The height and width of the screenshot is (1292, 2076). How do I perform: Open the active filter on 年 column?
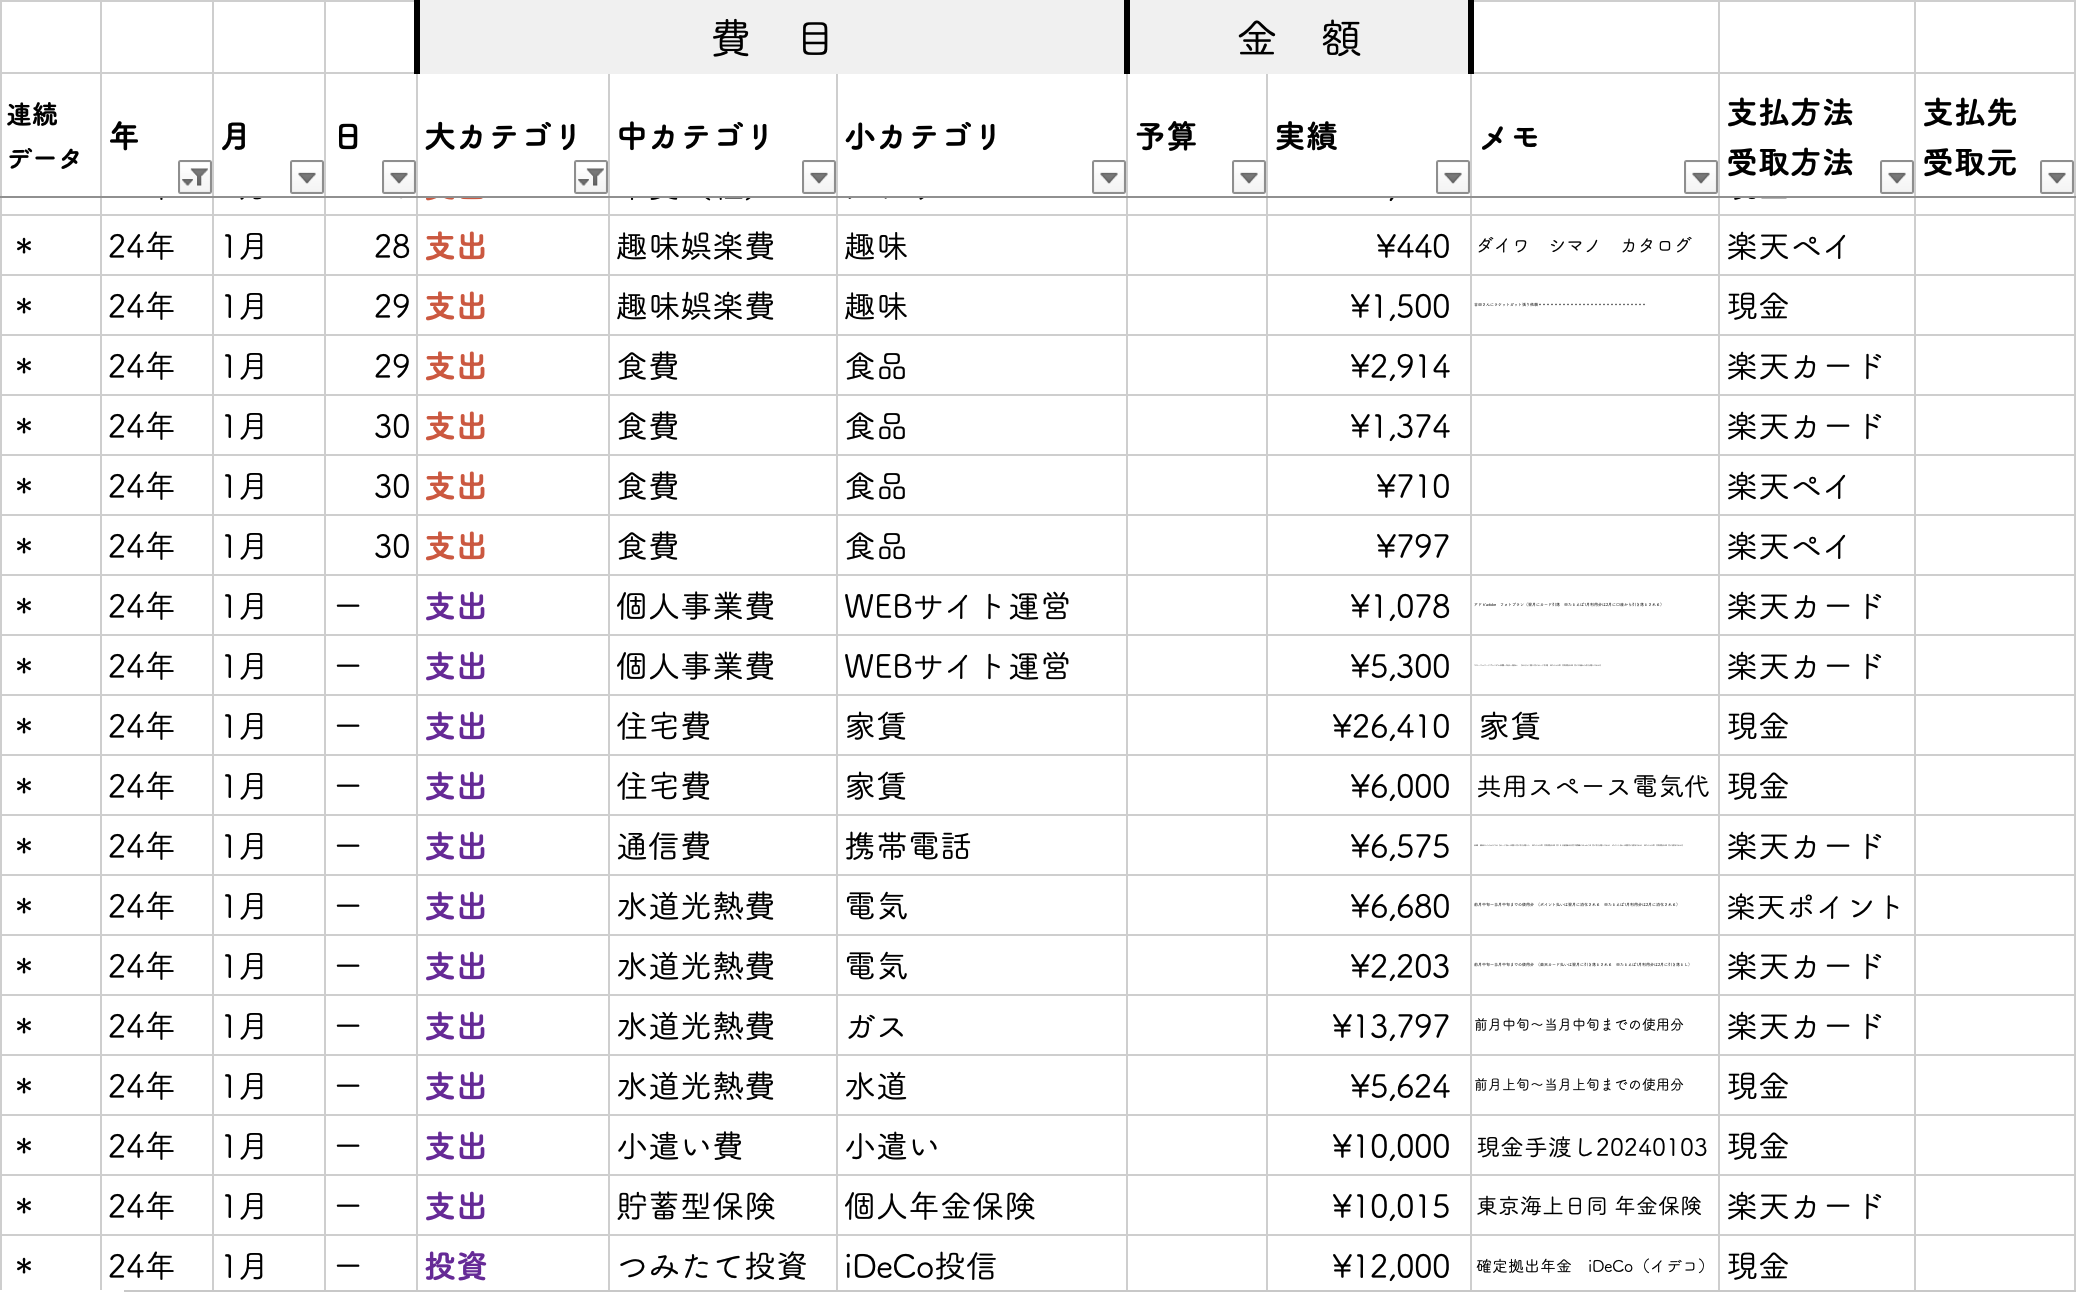(x=194, y=178)
